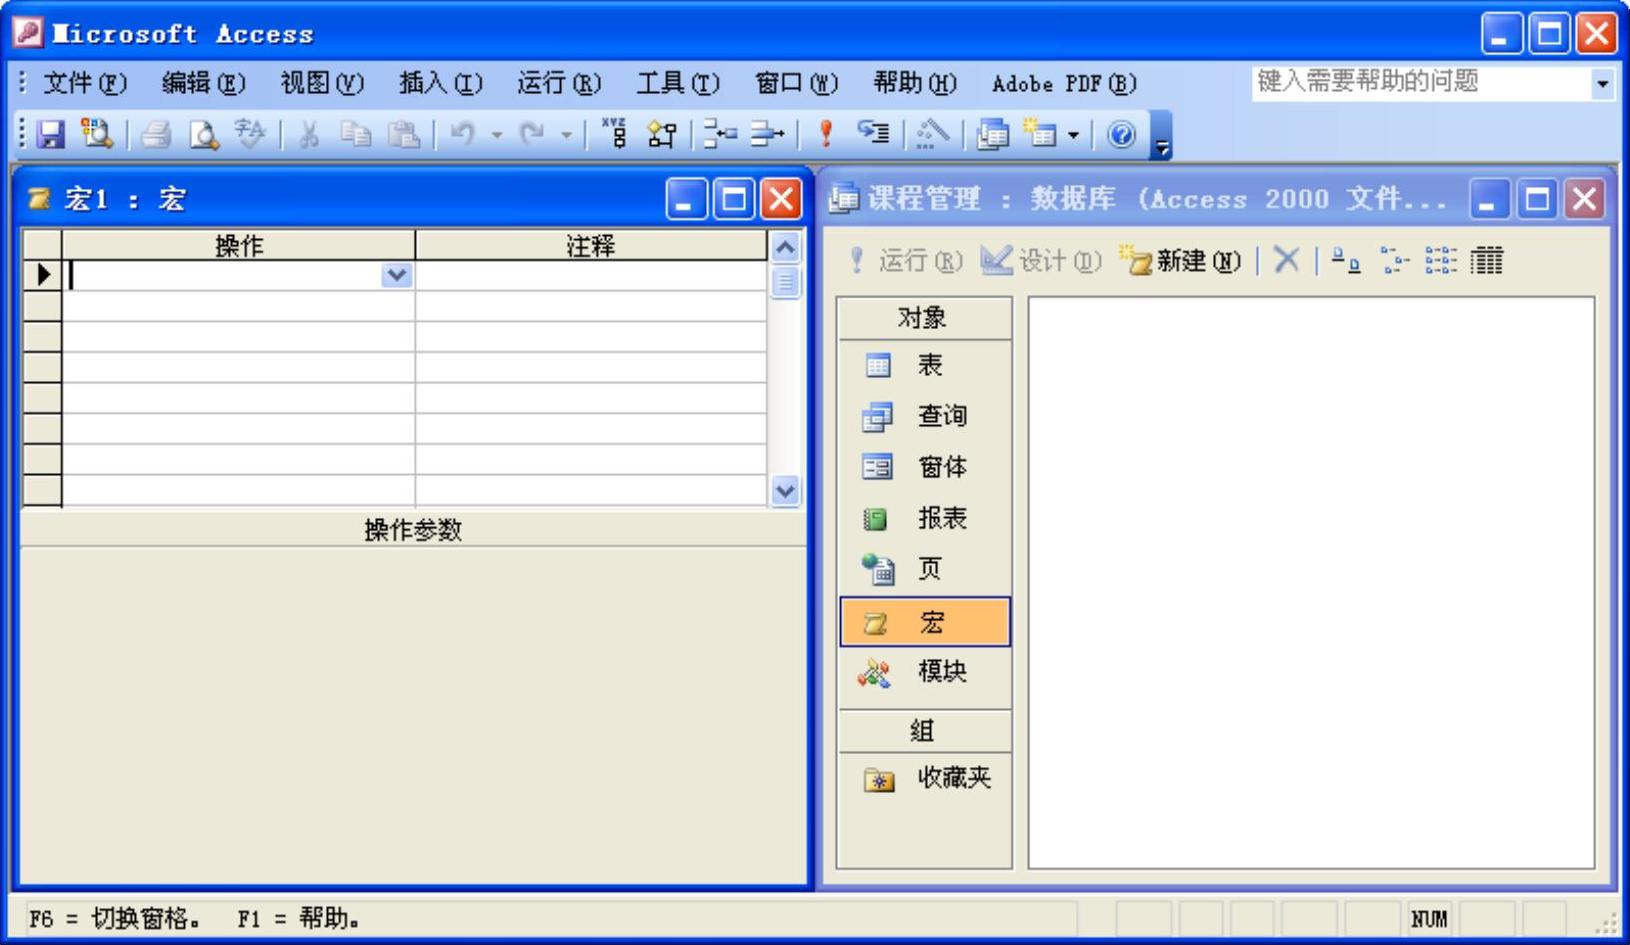Run the macro with the red exclamation icon

point(826,134)
